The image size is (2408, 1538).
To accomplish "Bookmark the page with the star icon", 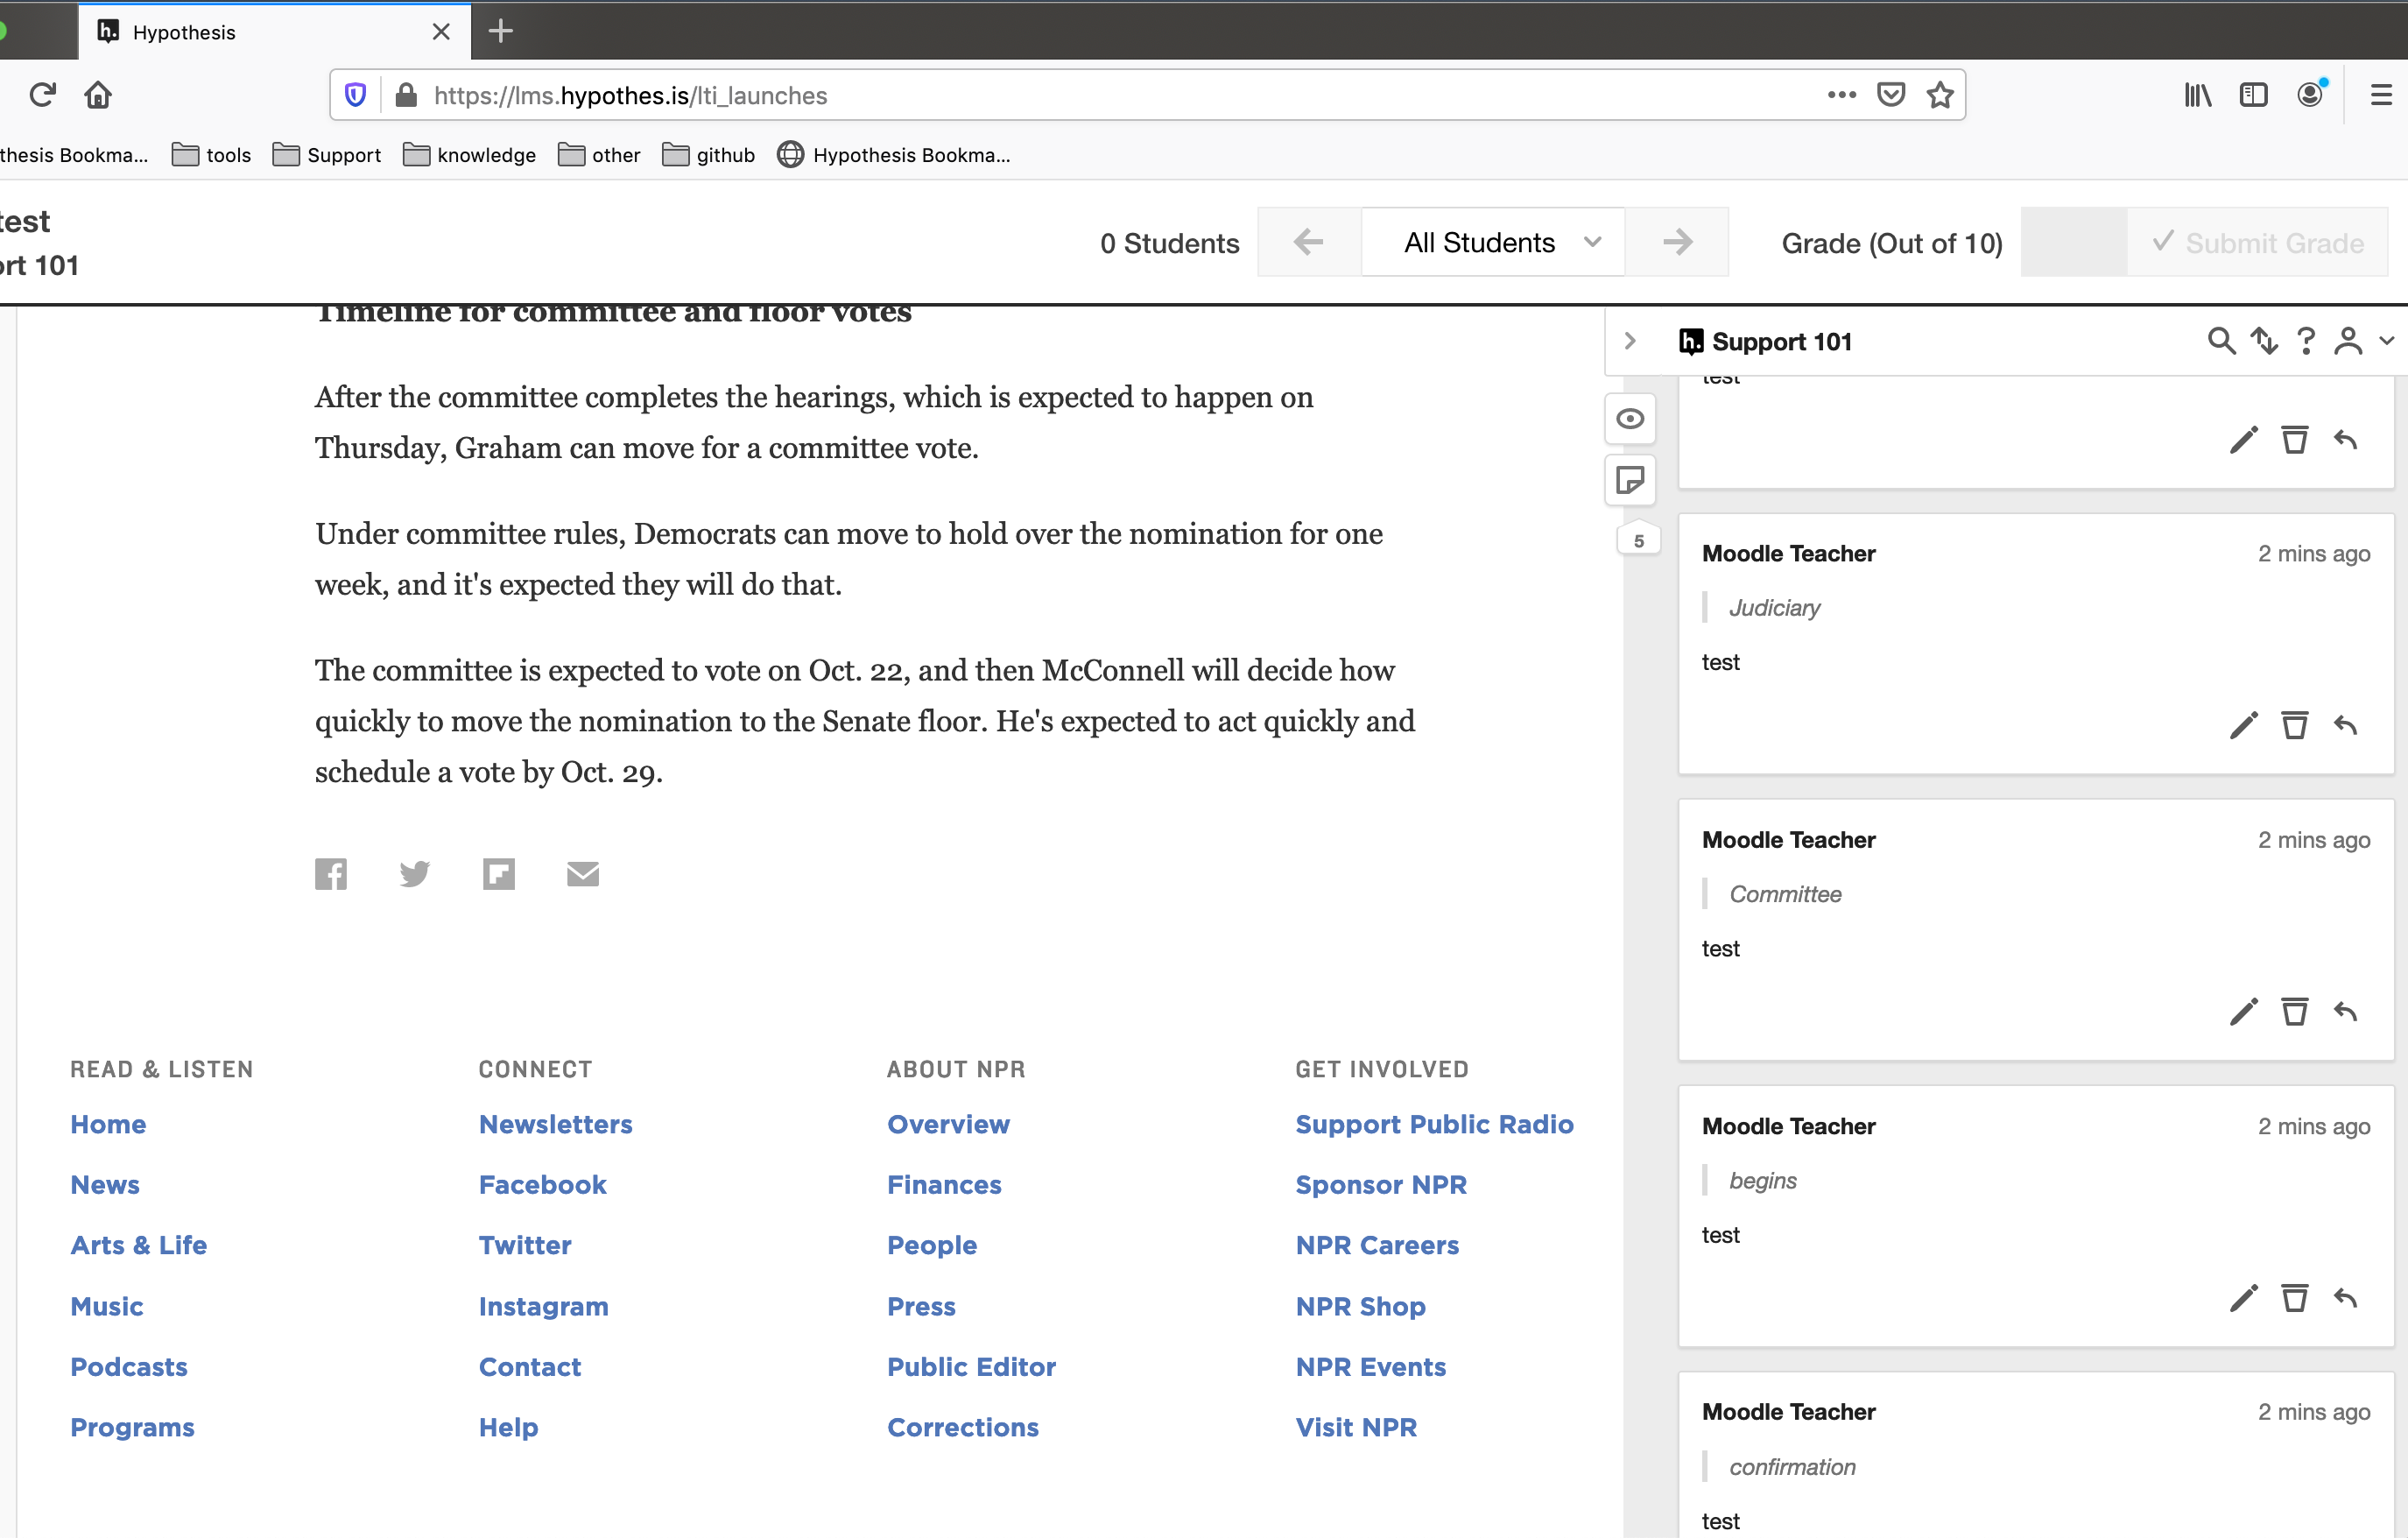I will 1941,94.
